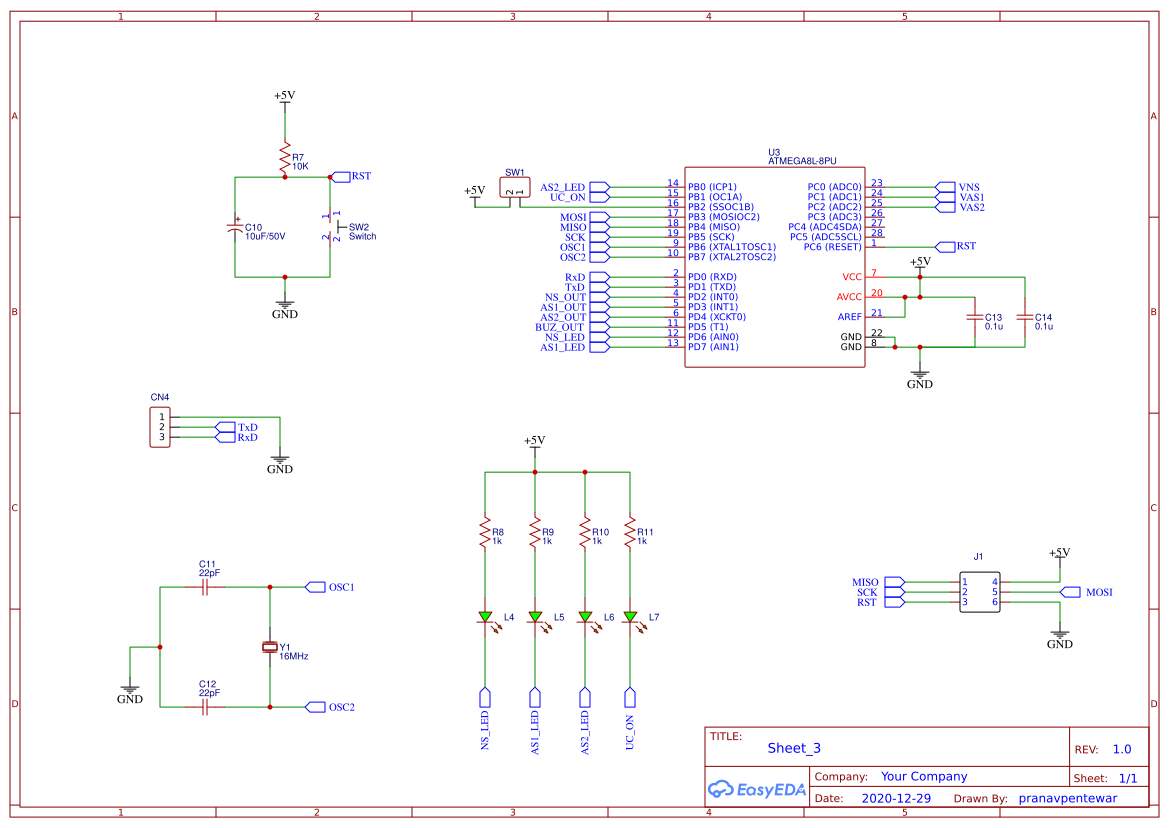Click the REV 1.0 field
The height and width of the screenshot is (828, 1169).
click(1124, 747)
